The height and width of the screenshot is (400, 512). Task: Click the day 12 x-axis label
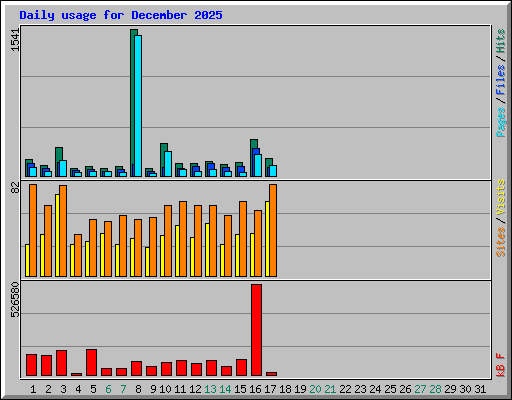(195, 389)
